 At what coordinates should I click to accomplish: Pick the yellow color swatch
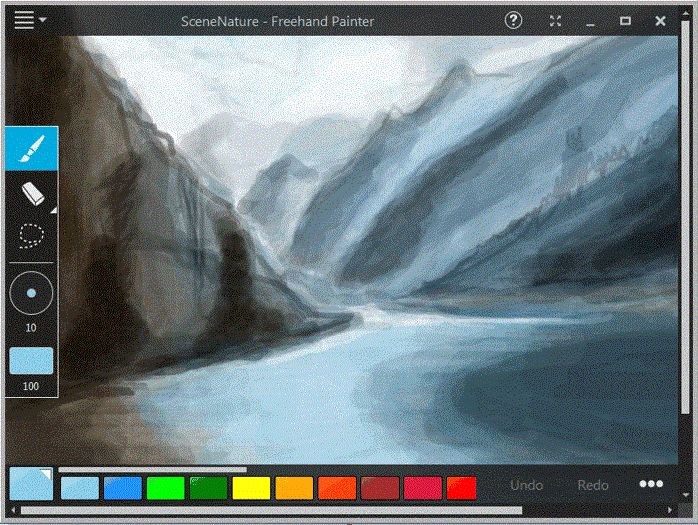[251, 488]
